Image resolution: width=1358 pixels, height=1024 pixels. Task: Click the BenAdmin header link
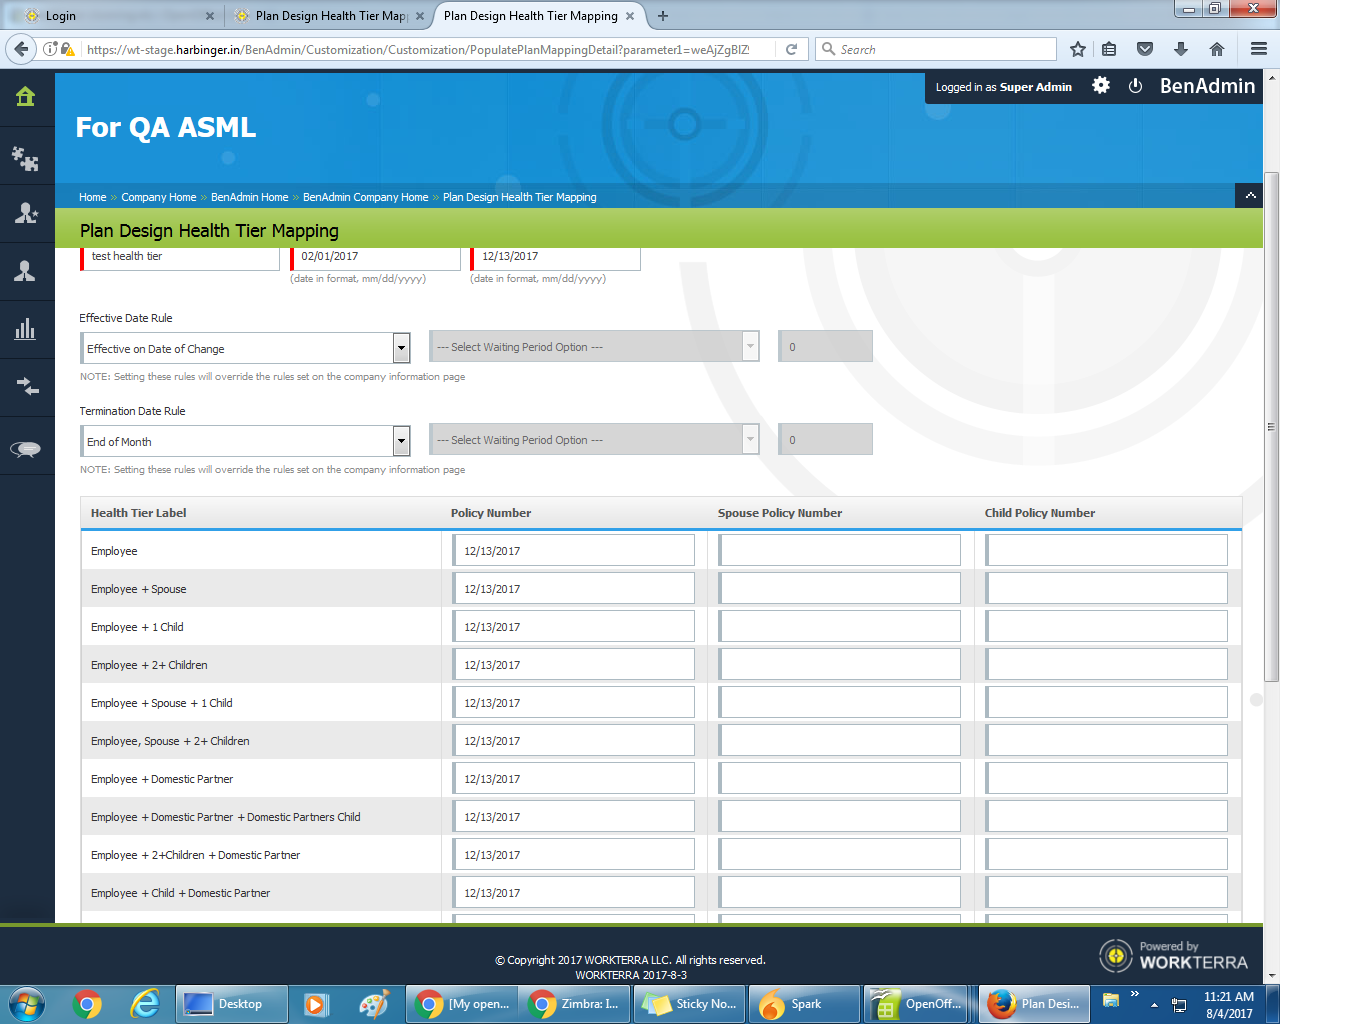click(1207, 86)
